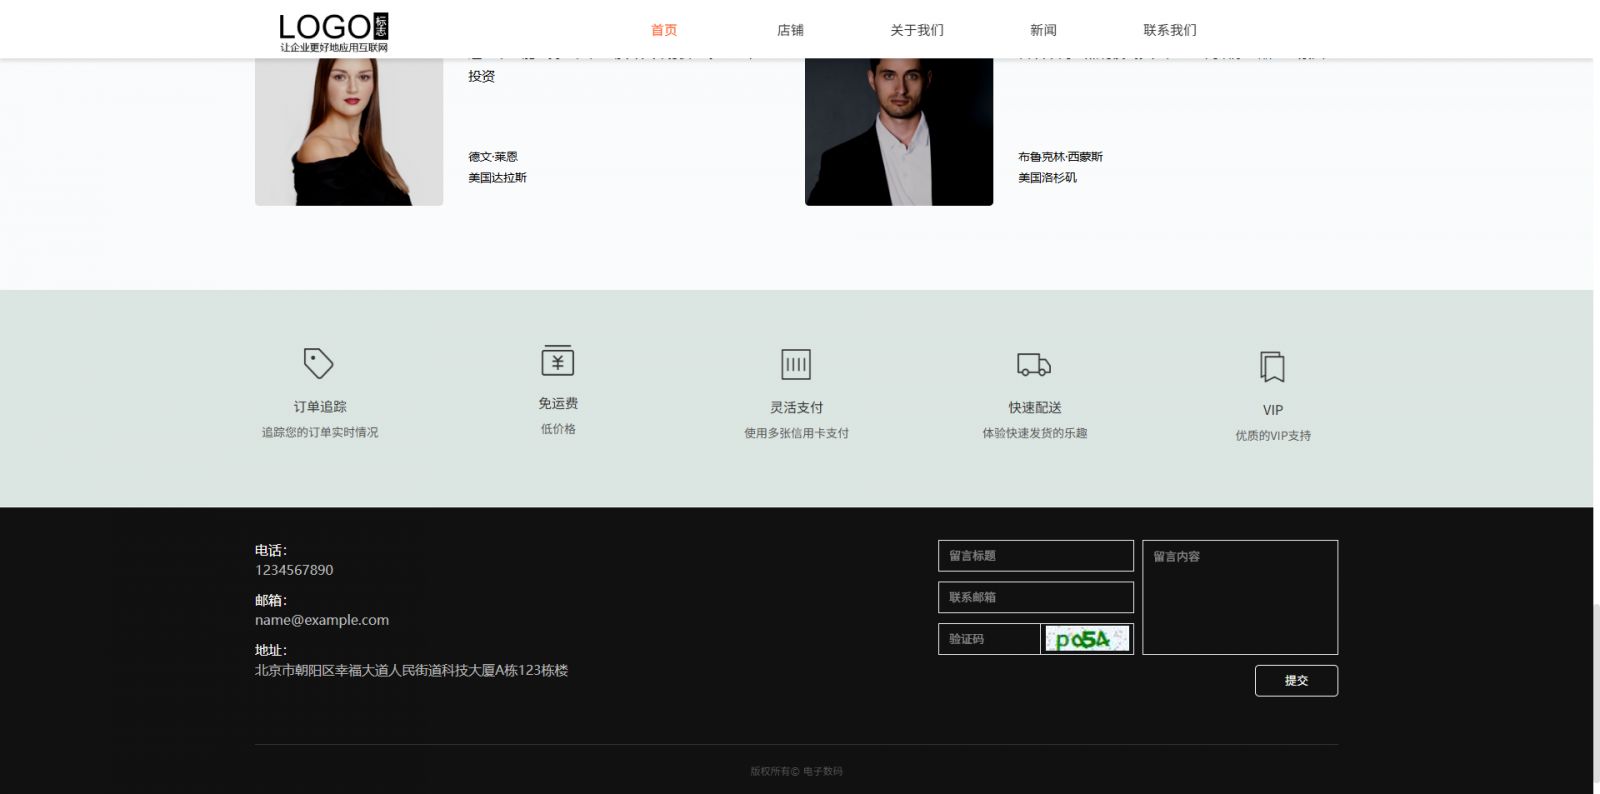The width and height of the screenshot is (1600, 794).
Task: Click the fast delivery truck icon
Action: click(1034, 365)
